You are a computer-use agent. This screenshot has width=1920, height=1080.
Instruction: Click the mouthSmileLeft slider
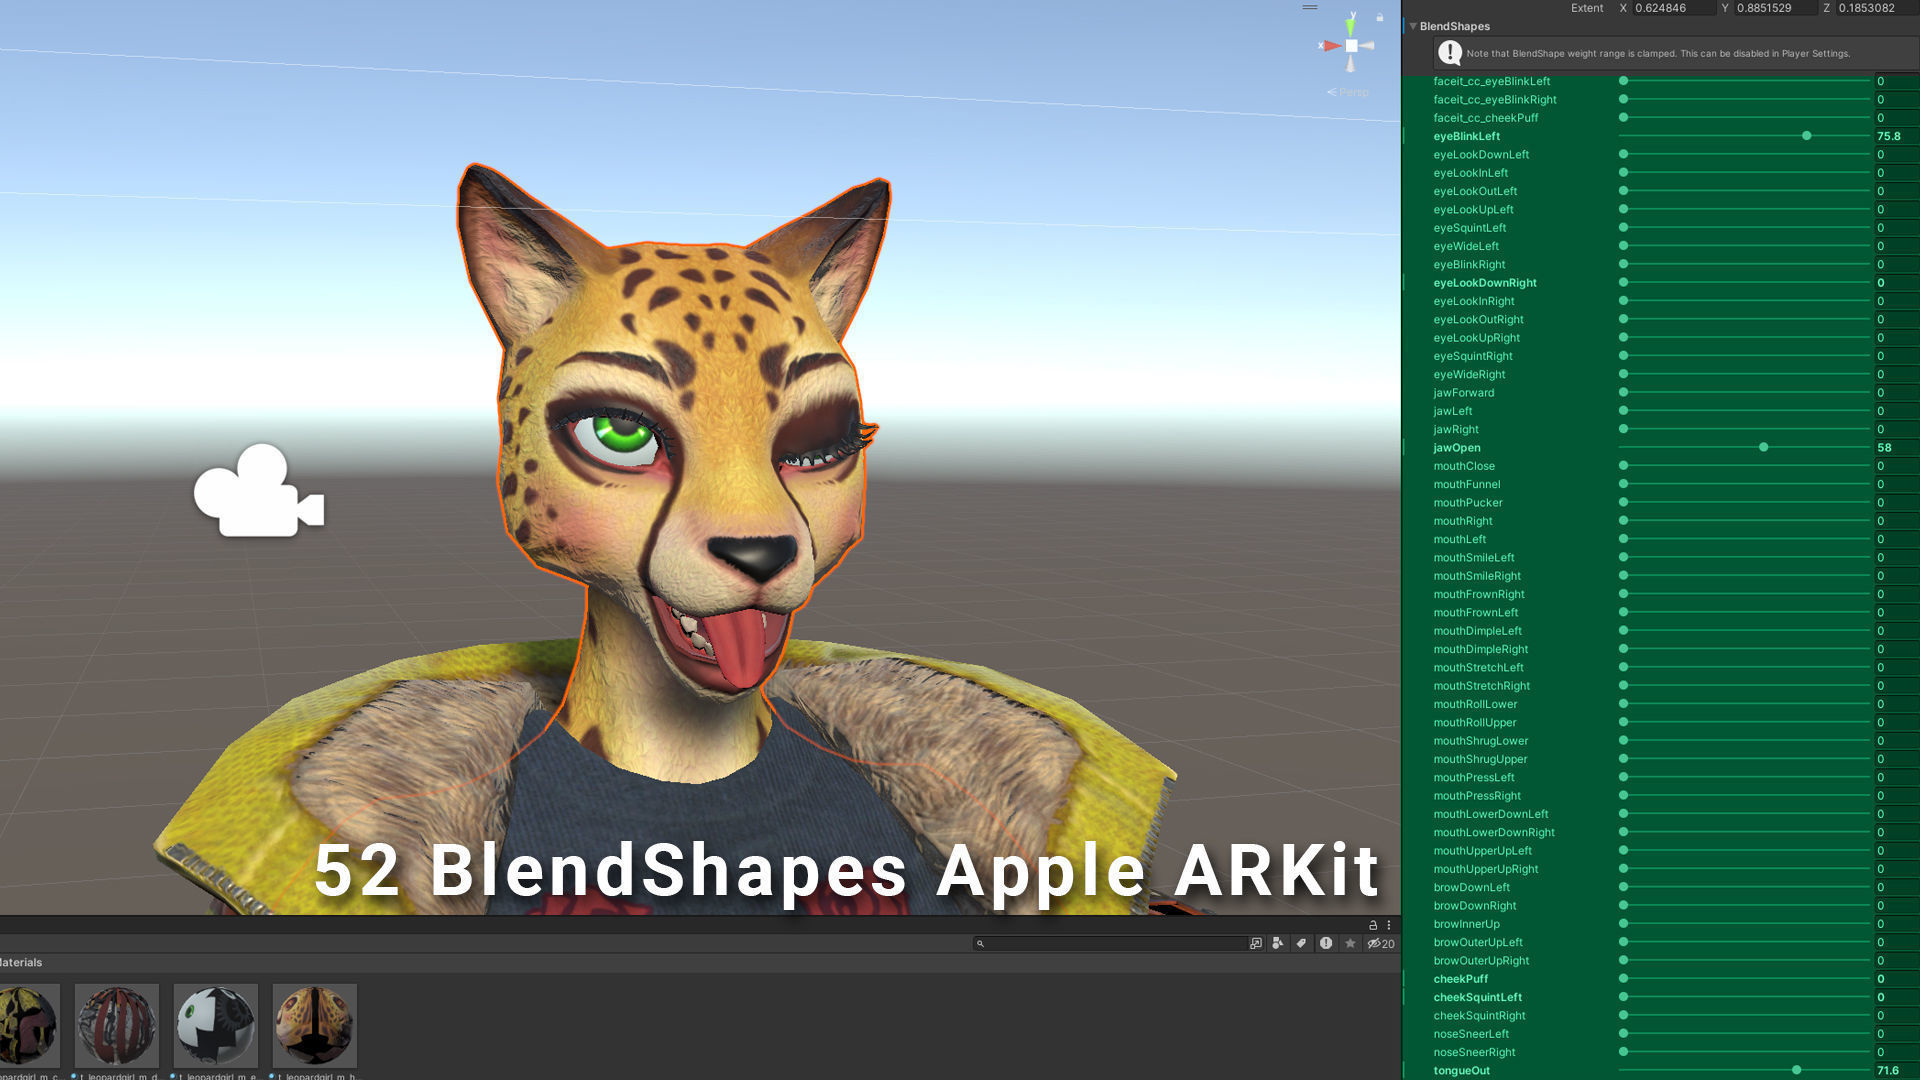1745,558
